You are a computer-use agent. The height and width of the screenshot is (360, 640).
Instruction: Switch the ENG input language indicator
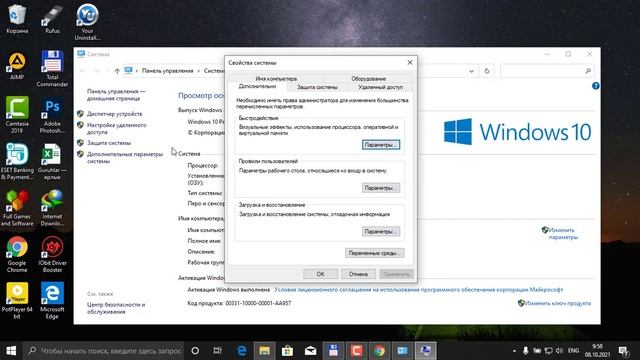(573, 351)
